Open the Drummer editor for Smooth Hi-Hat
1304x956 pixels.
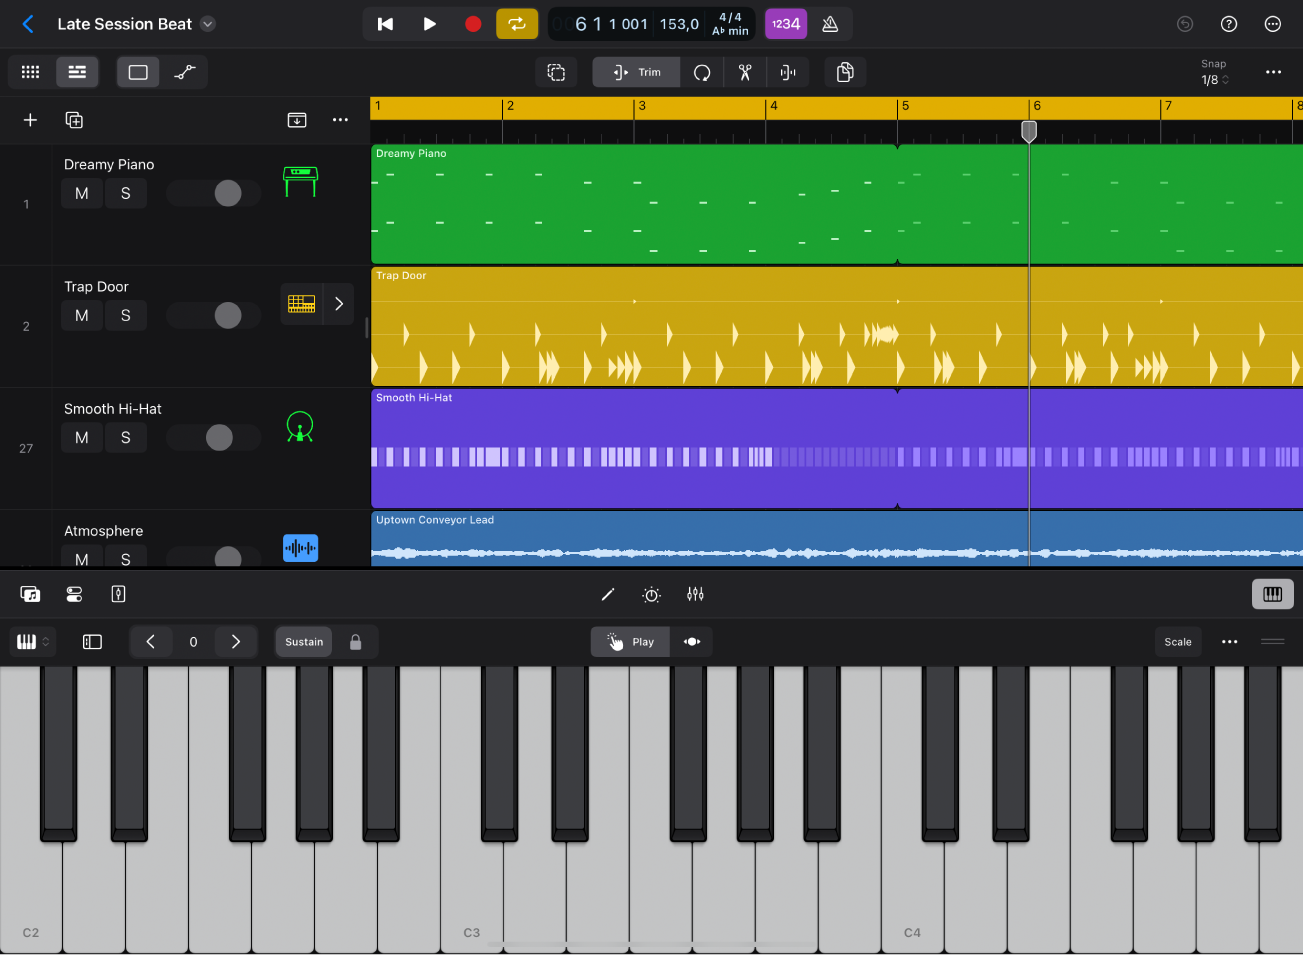300,426
